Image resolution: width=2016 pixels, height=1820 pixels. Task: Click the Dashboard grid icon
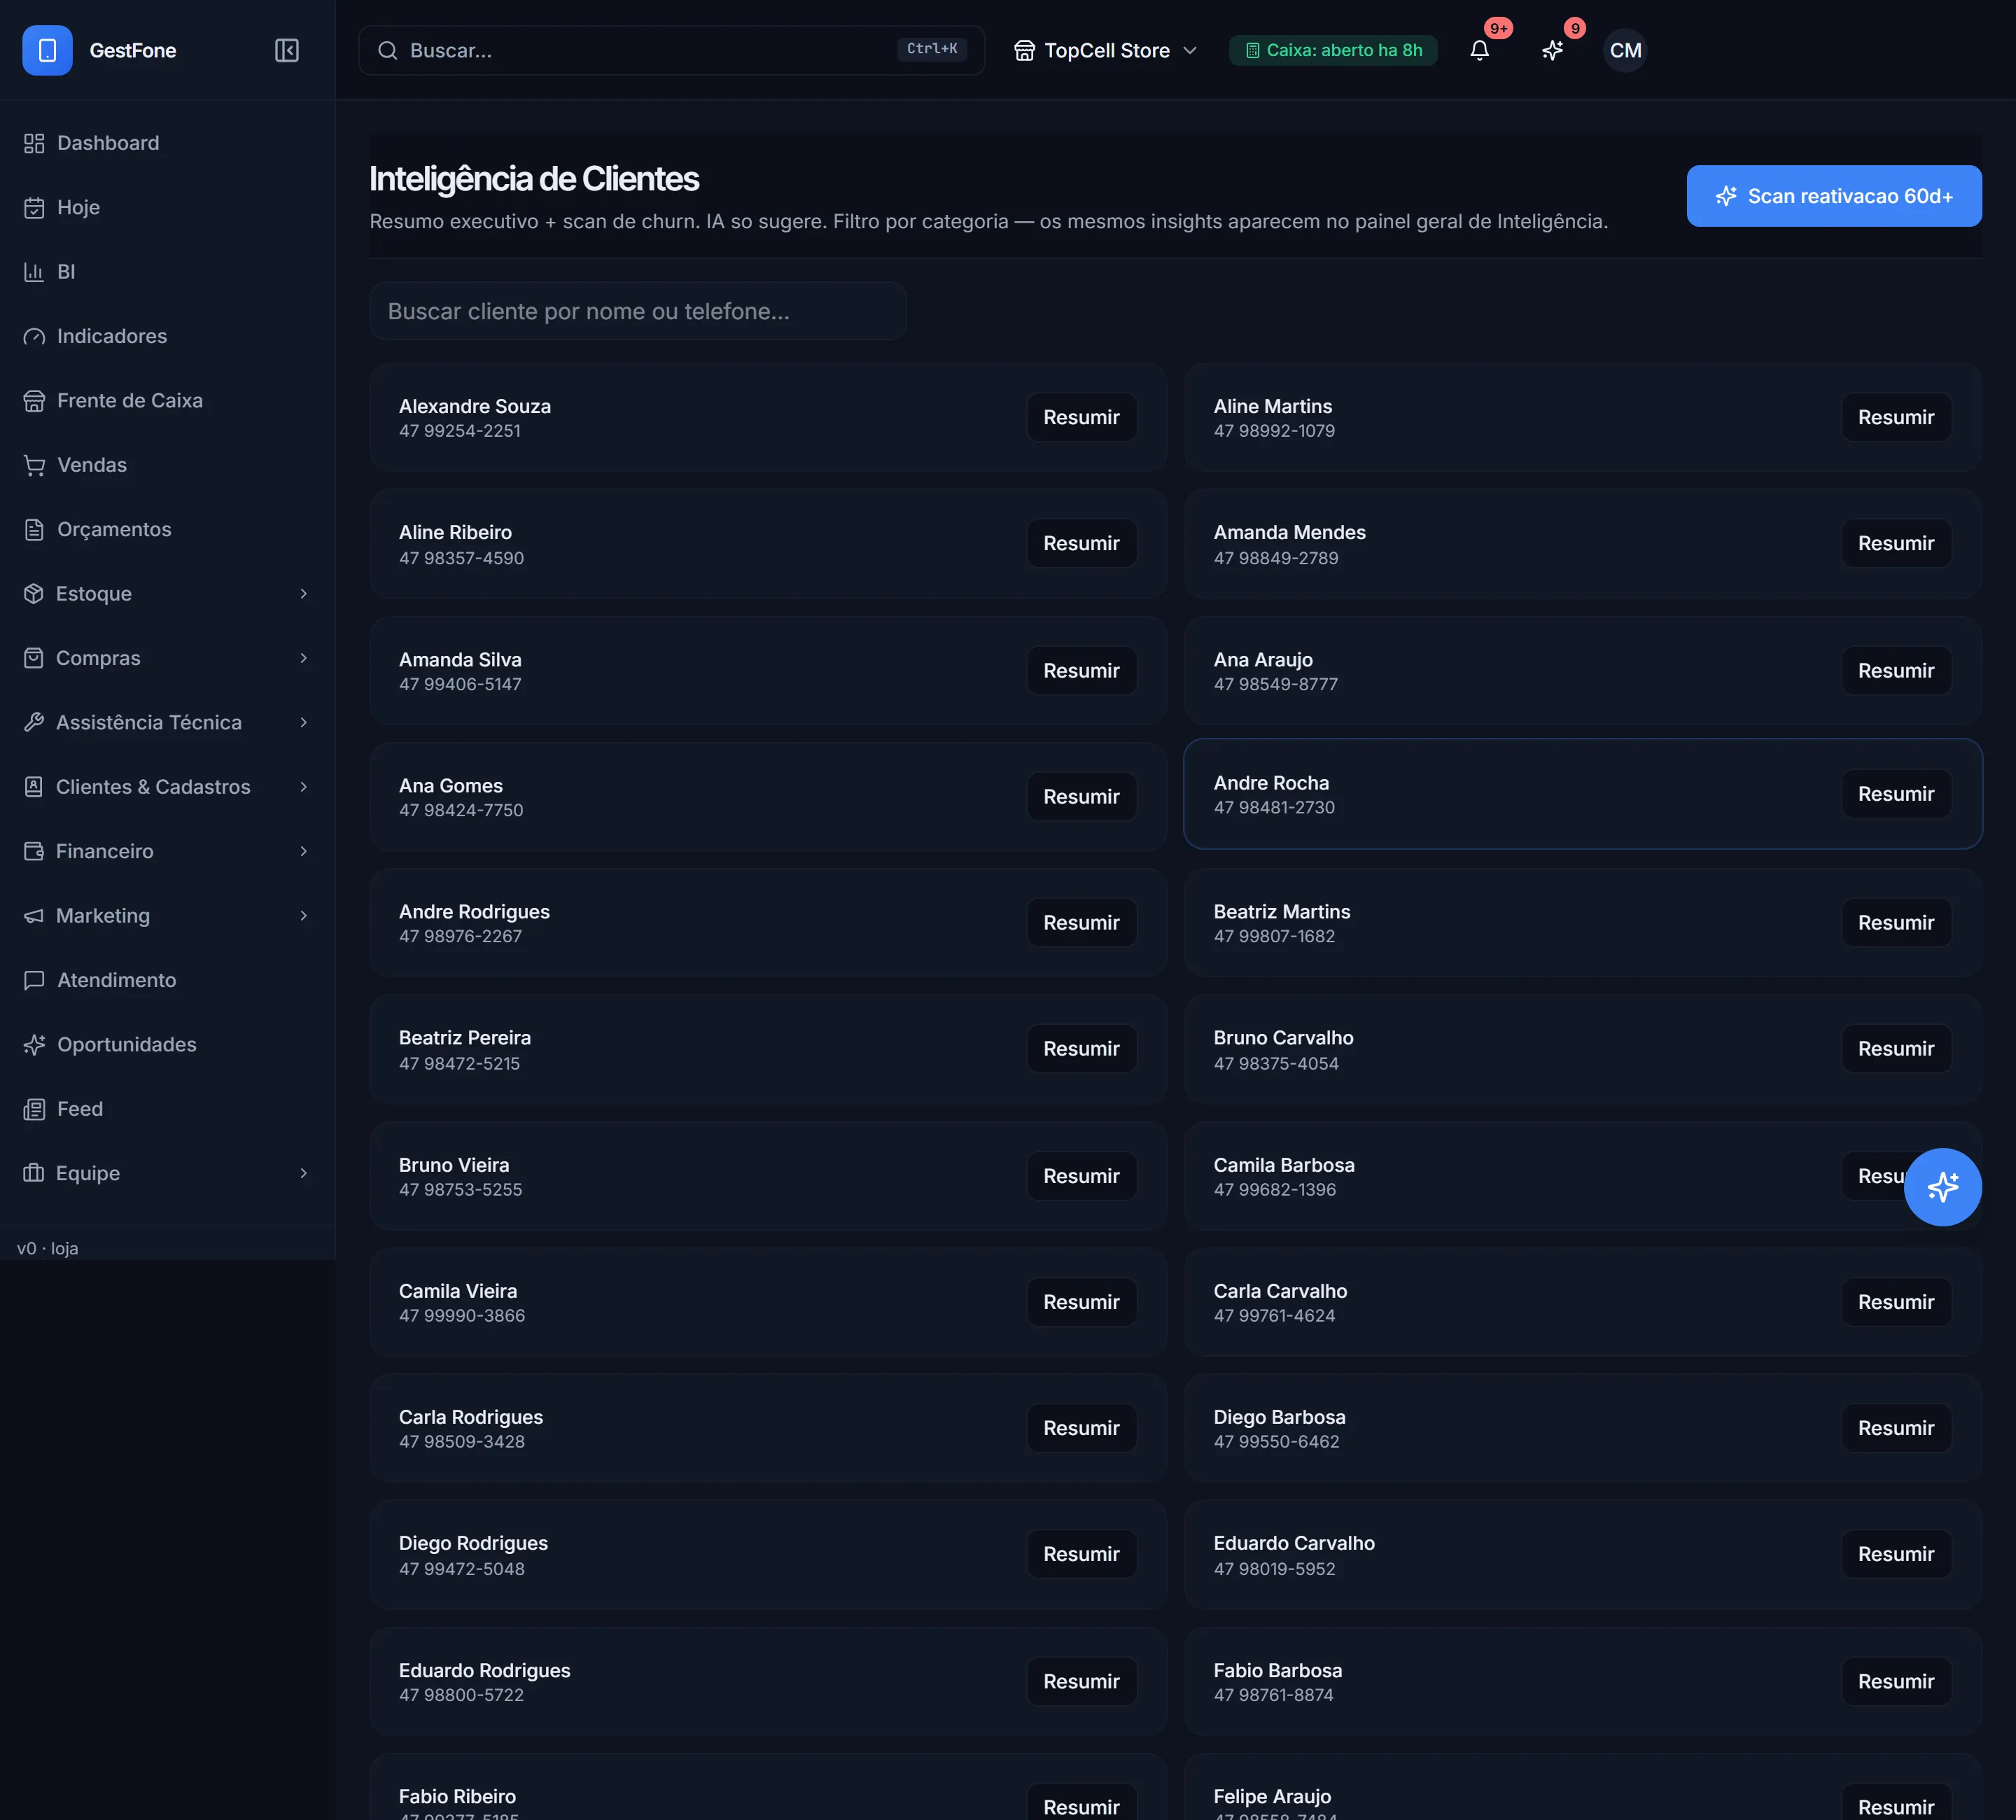pyautogui.click(x=34, y=143)
